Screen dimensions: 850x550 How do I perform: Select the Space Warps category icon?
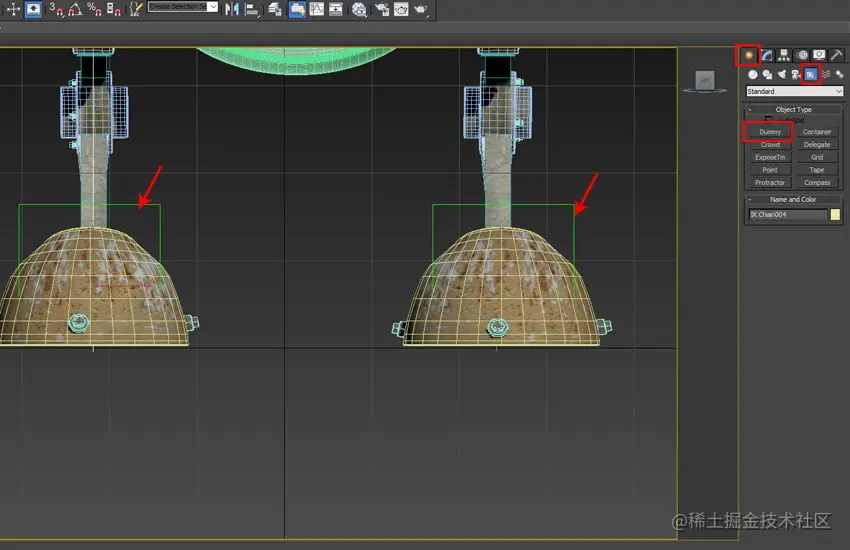[x=826, y=74]
